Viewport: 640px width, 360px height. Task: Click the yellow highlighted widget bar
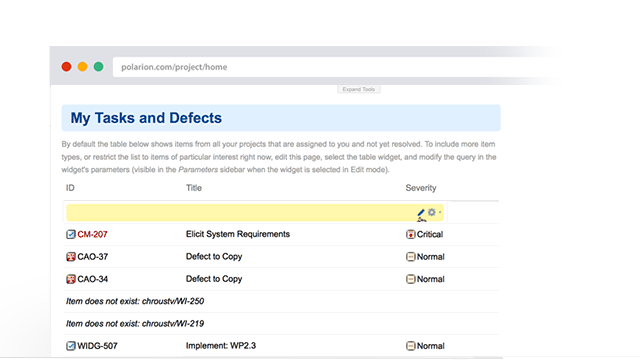click(255, 213)
